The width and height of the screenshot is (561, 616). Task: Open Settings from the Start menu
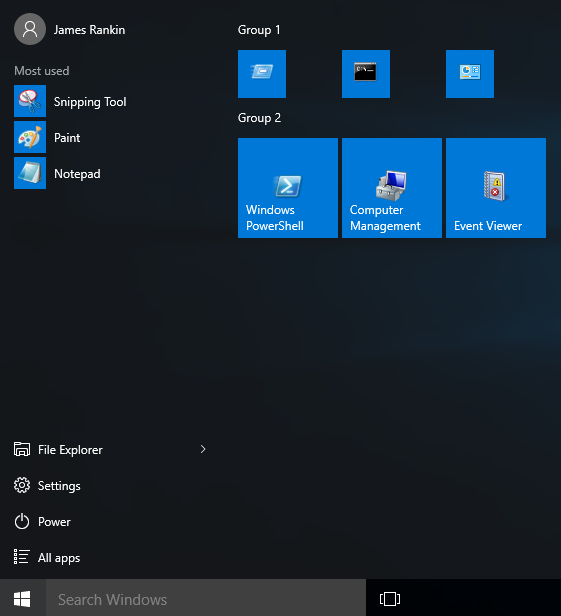[48, 486]
